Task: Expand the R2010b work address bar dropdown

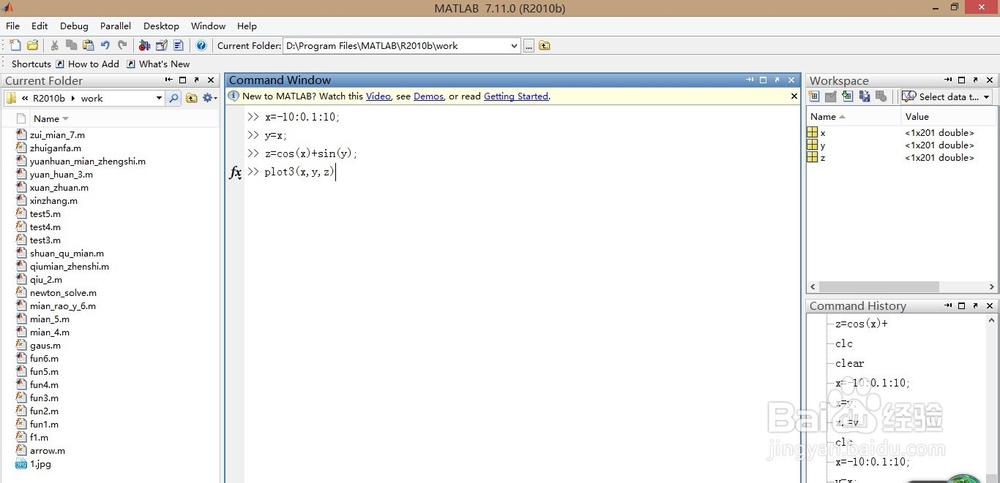Action: [159, 98]
